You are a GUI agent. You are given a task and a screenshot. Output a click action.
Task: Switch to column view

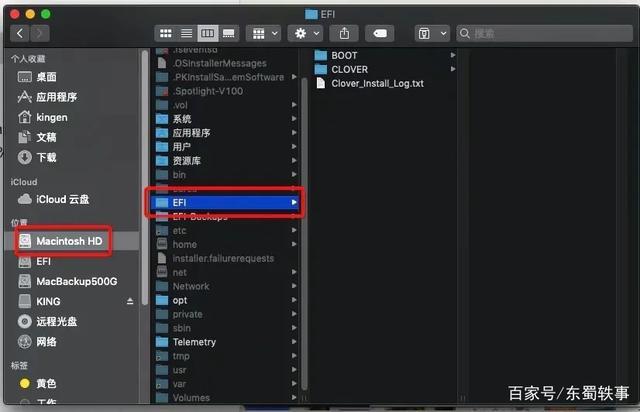(x=208, y=33)
